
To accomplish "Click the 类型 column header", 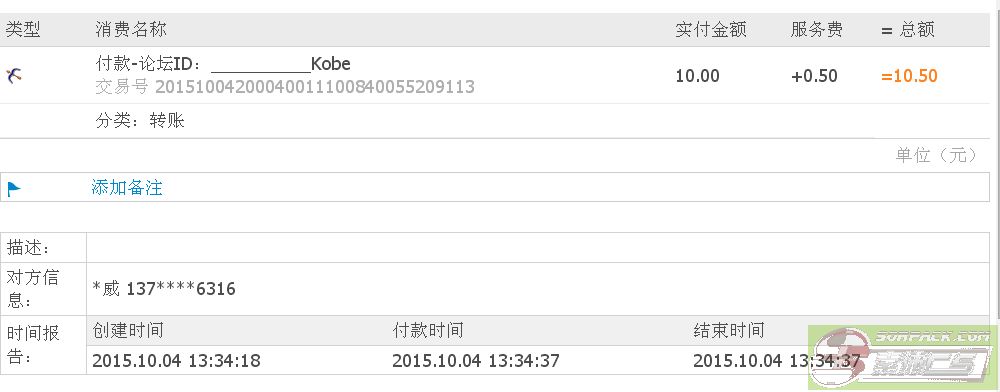I will pyautogui.click(x=23, y=29).
